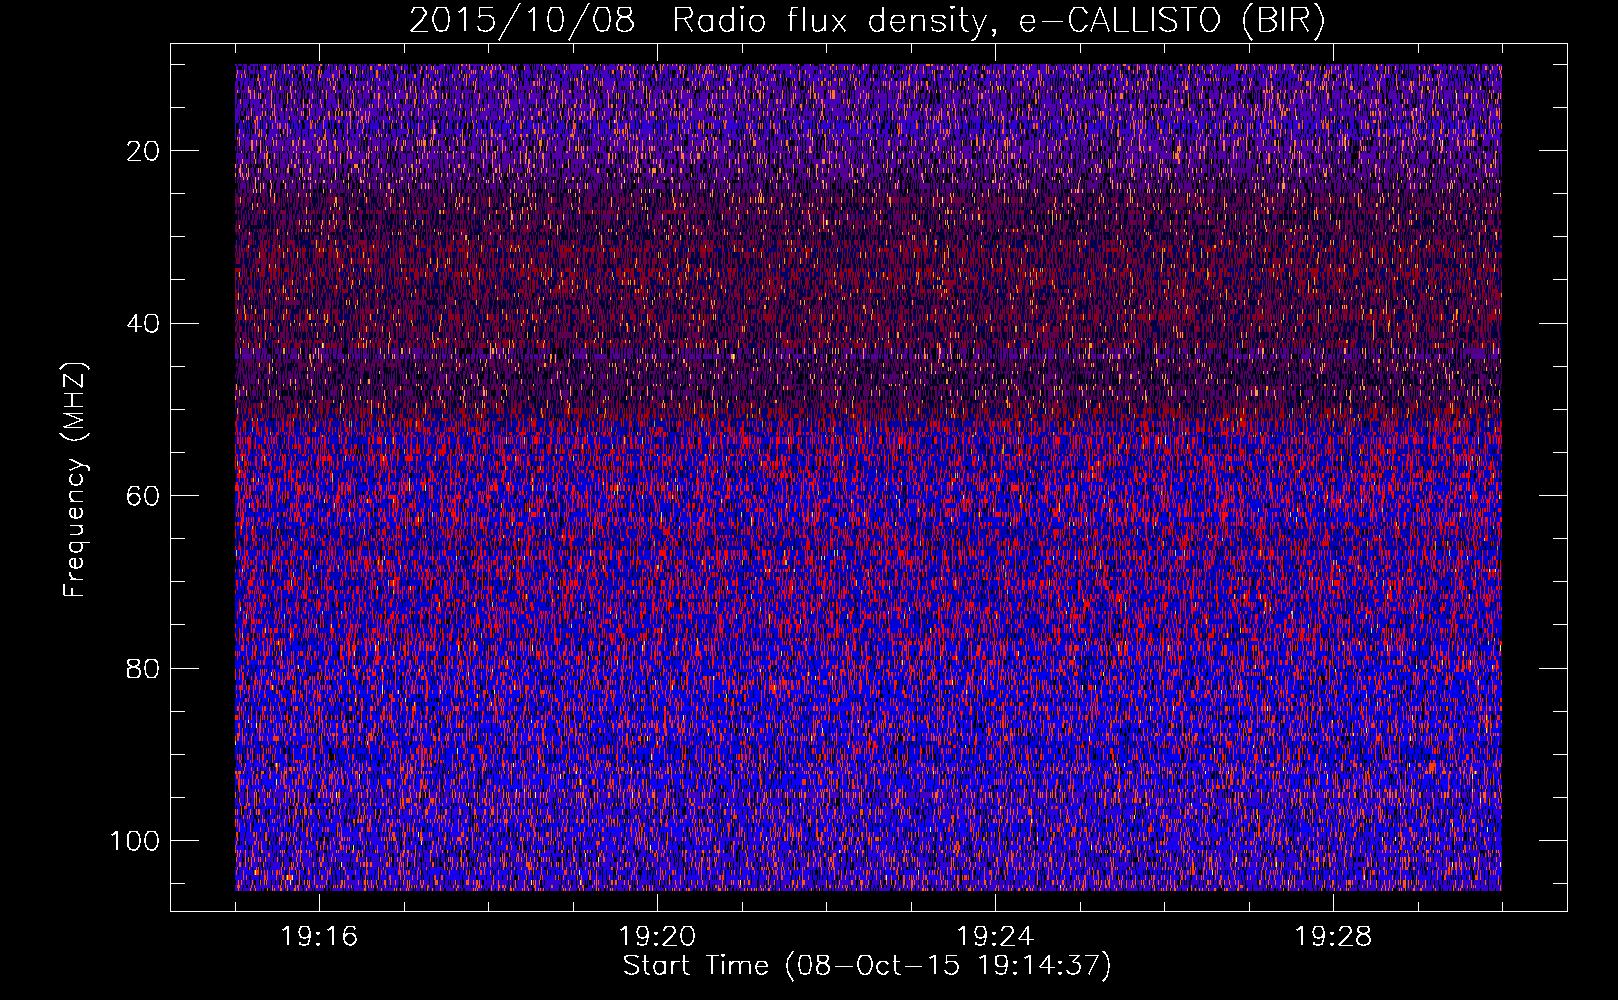
Task: Click the frequency tick label '80'
Action: [144, 668]
